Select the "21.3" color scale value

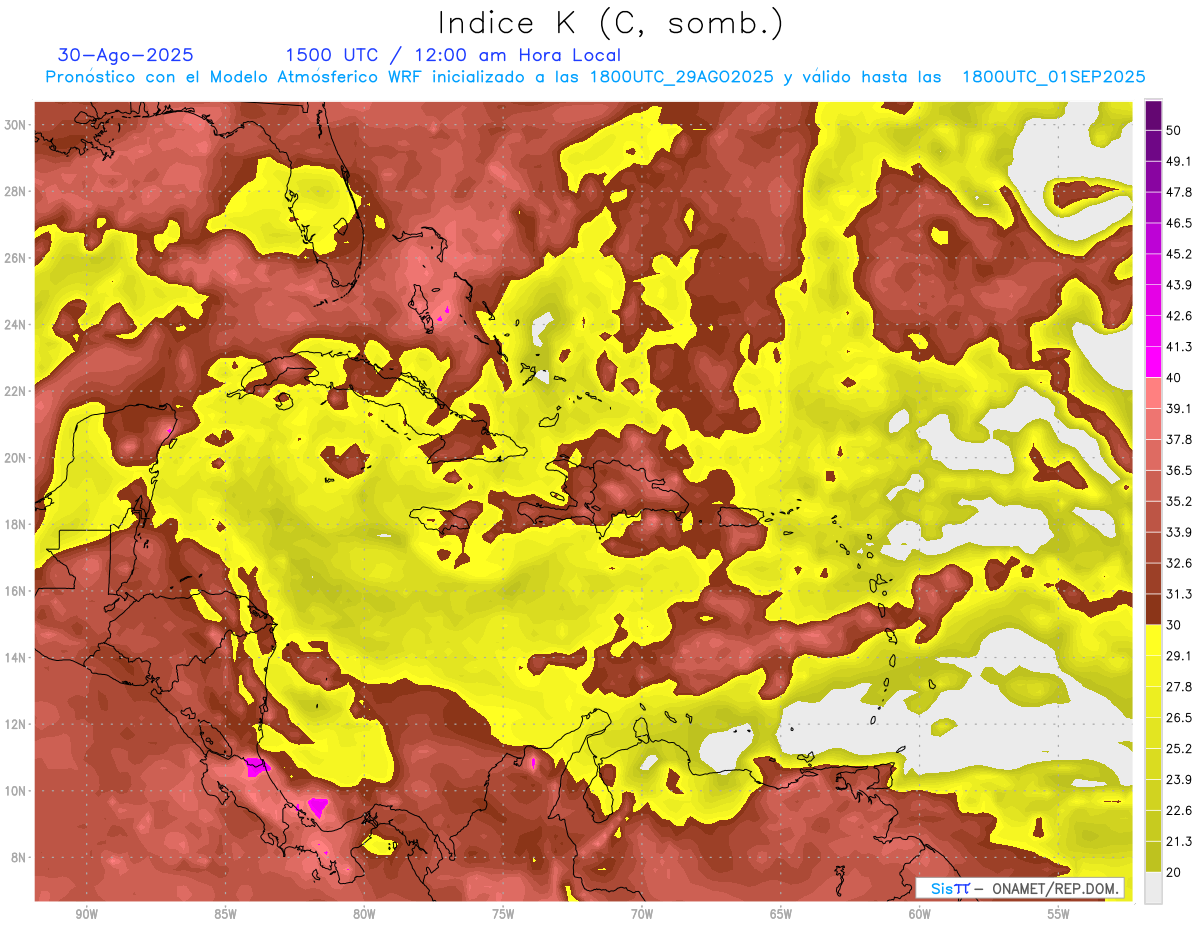click(1179, 842)
